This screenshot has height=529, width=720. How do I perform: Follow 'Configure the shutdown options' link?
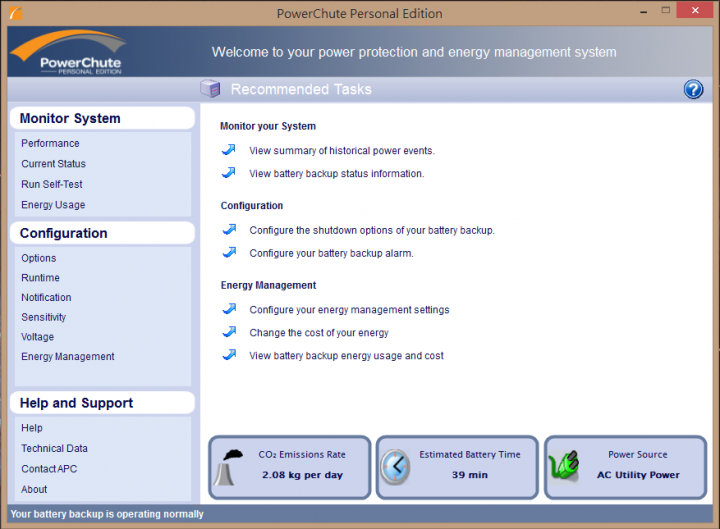click(372, 230)
